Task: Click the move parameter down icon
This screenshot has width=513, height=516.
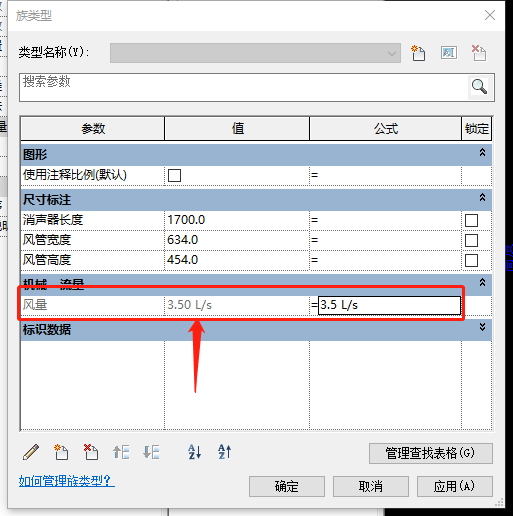Action: click(151, 452)
